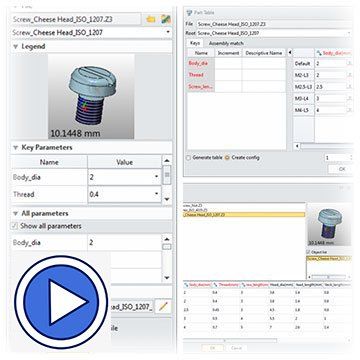Collapse the Key Parameters section
This screenshot has height=360, width=360.
[15, 147]
